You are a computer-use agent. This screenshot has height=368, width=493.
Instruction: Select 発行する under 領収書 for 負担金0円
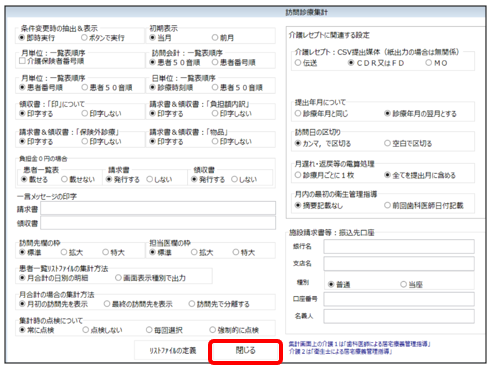point(194,179)
